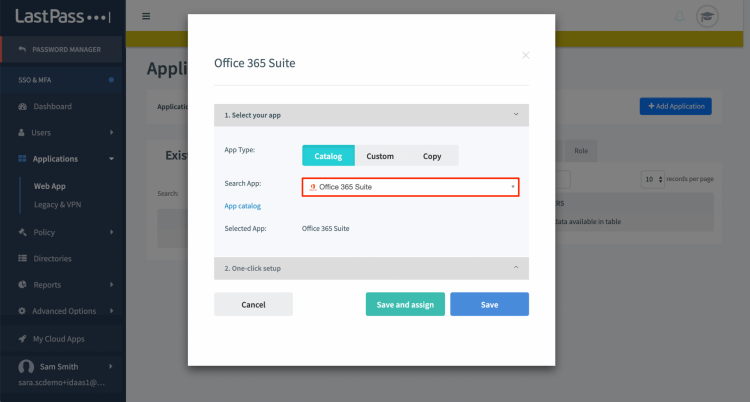Open My Cloud Apps

click(58, 339)
